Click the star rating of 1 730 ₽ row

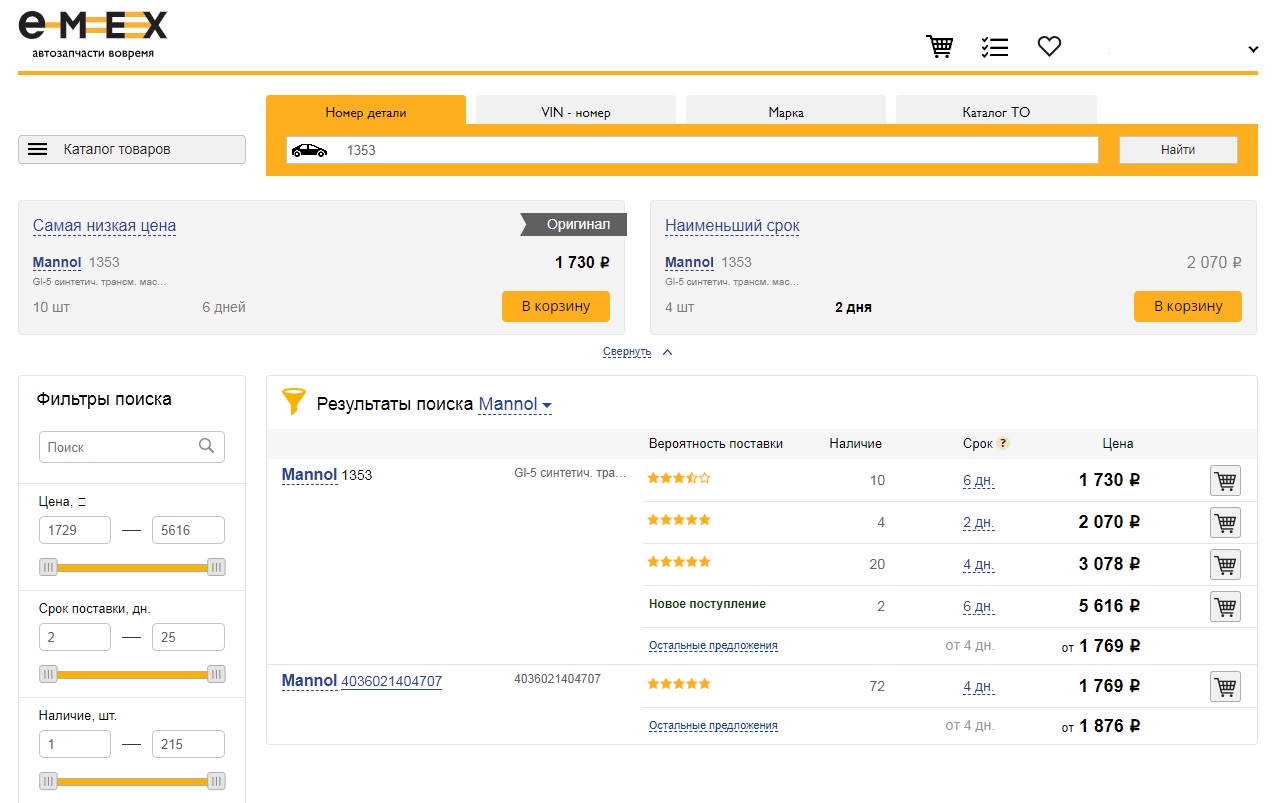point(679,478)
